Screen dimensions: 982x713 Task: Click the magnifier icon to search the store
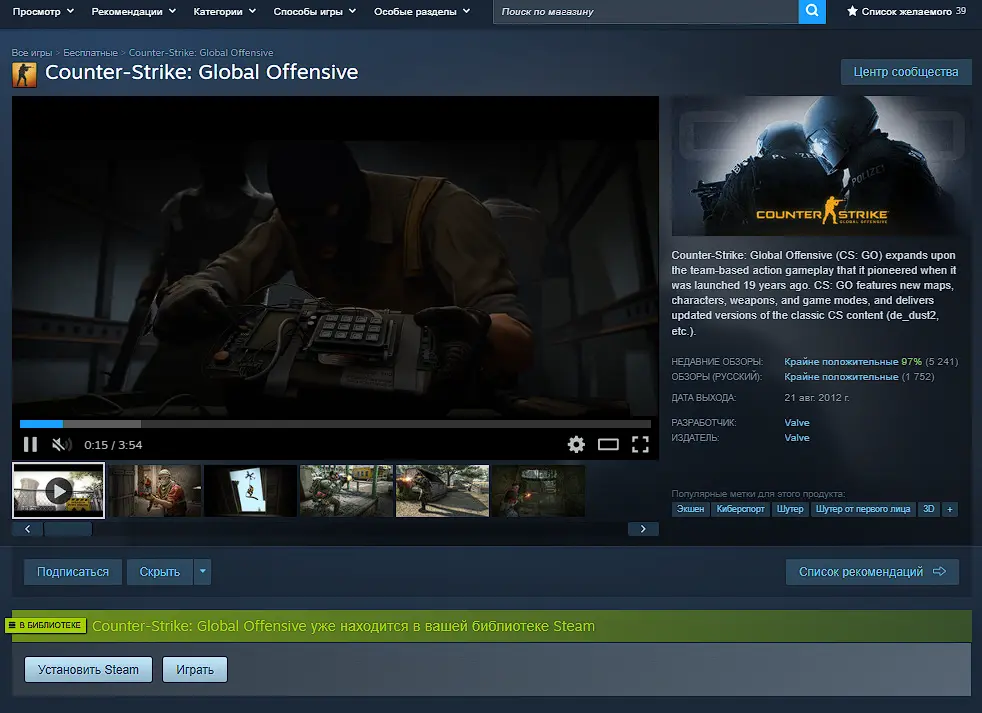(811, 12)
